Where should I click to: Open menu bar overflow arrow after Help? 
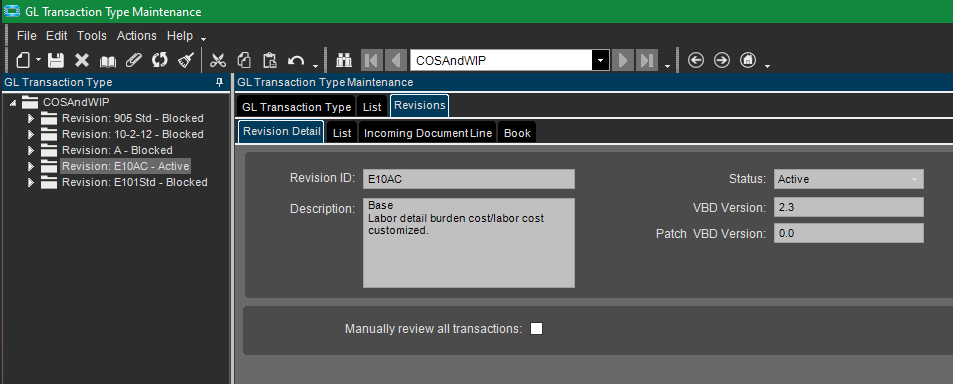coord(204,40)
